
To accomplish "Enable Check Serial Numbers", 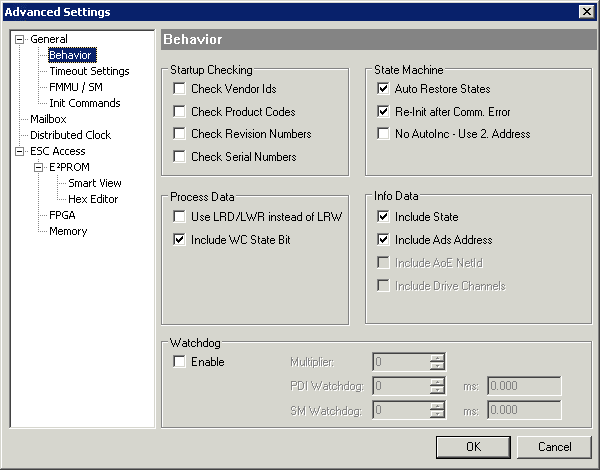I will 179,157.
